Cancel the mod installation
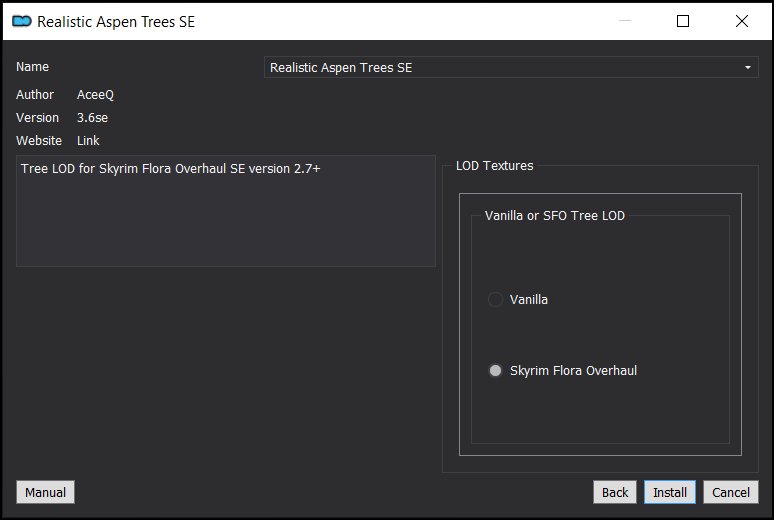The height and width of the screenshot is (520, 774). coord(731,492)
